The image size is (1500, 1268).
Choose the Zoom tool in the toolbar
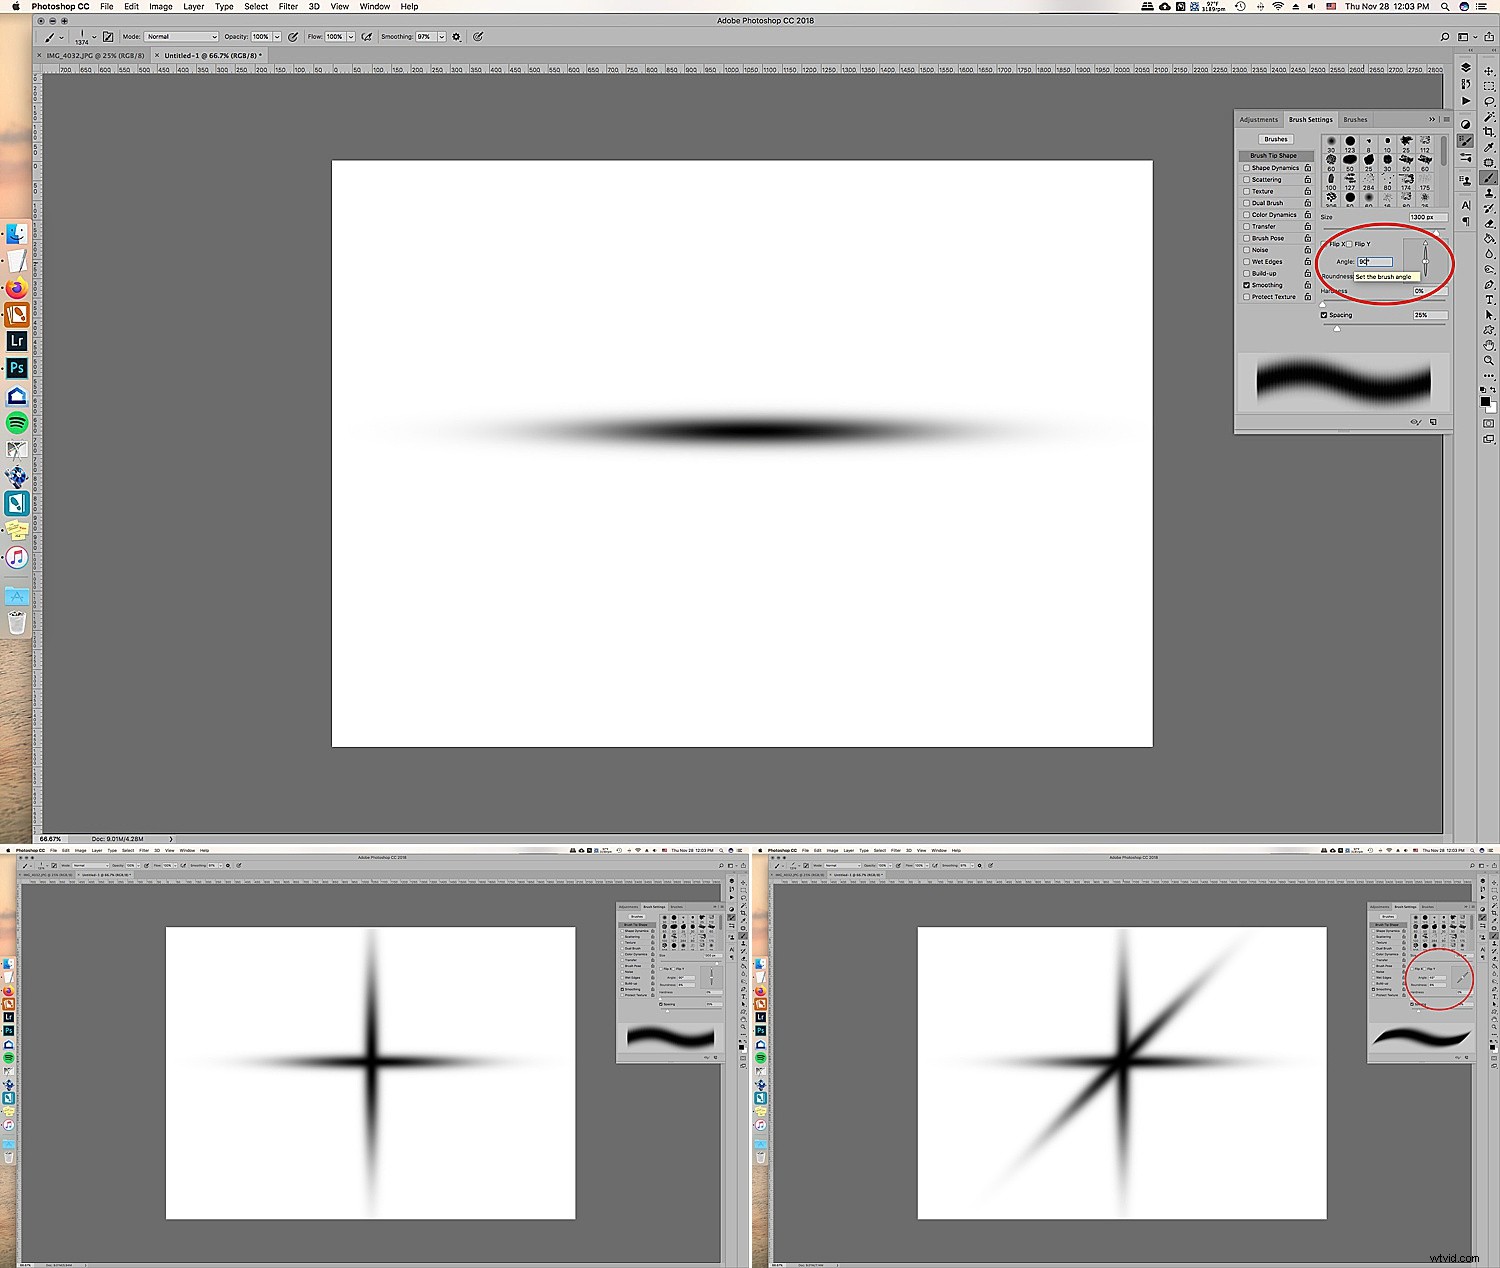[1489, 360]
